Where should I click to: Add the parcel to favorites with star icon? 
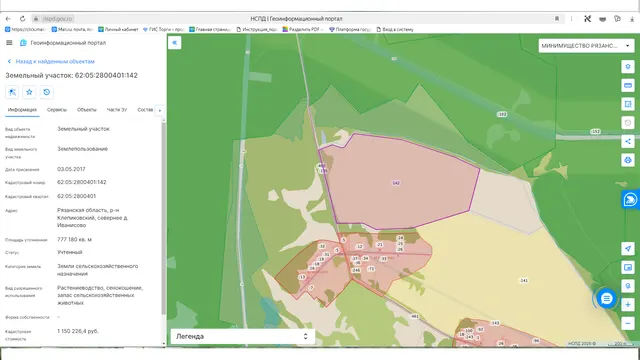29,92
